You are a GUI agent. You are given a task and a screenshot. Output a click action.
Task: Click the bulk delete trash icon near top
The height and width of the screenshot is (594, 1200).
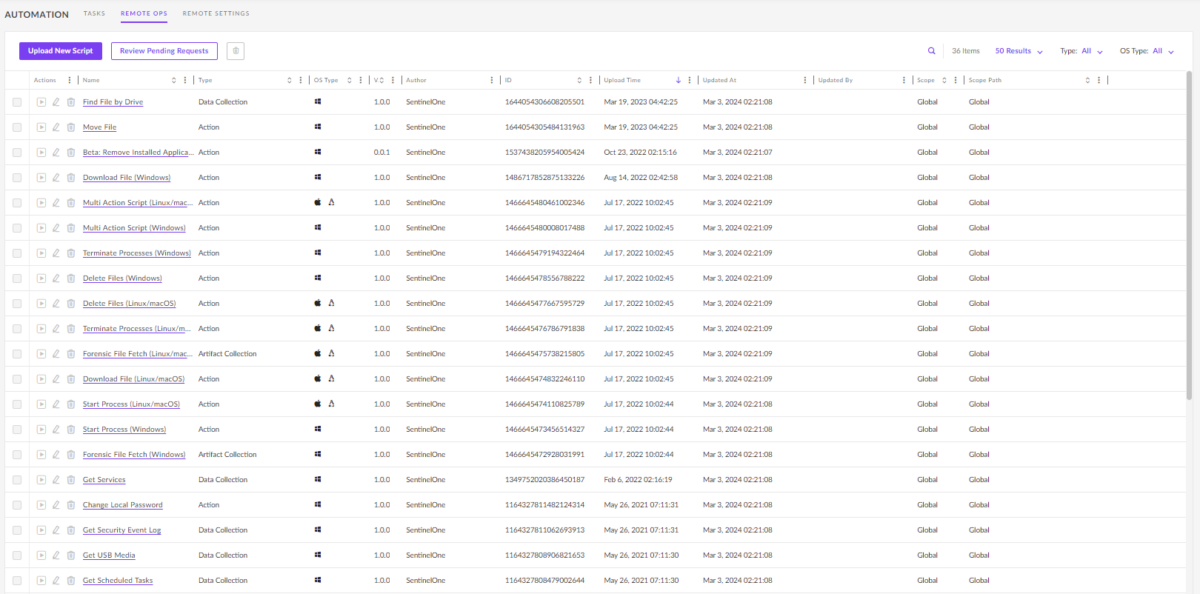pyautogui.click(x=237, y=50)
